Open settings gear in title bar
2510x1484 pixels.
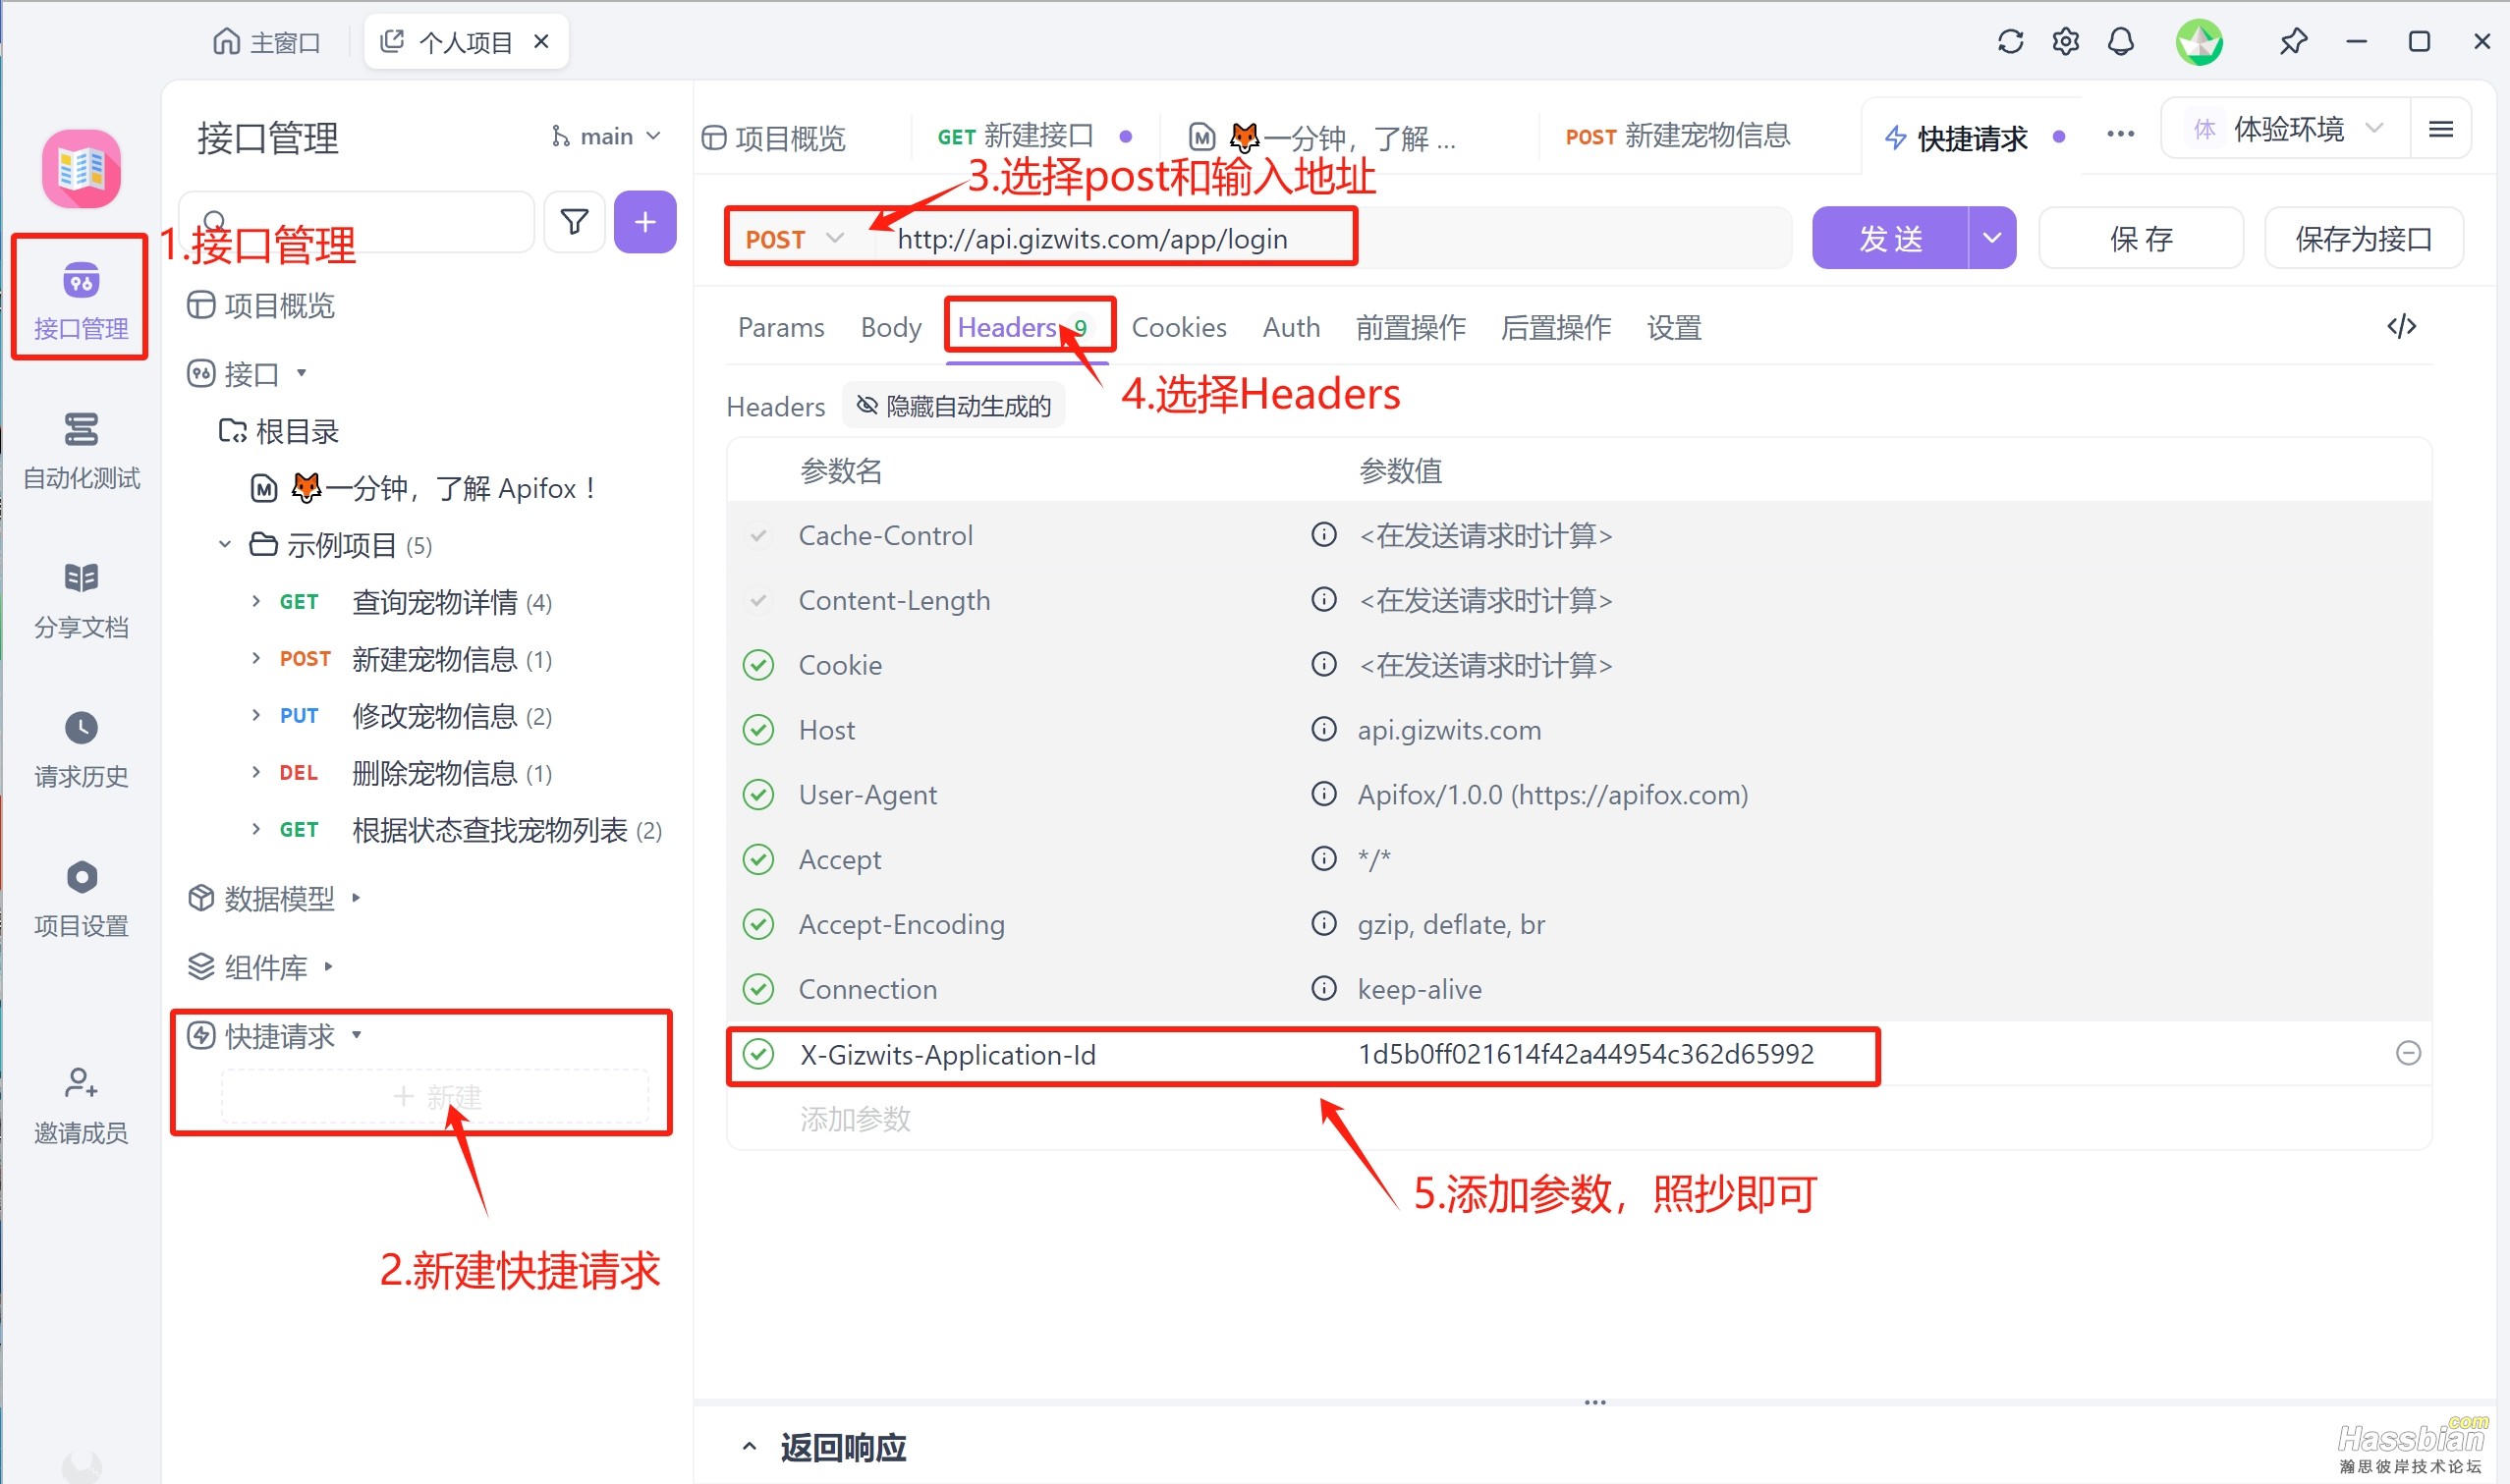(x=2065, y=41)
